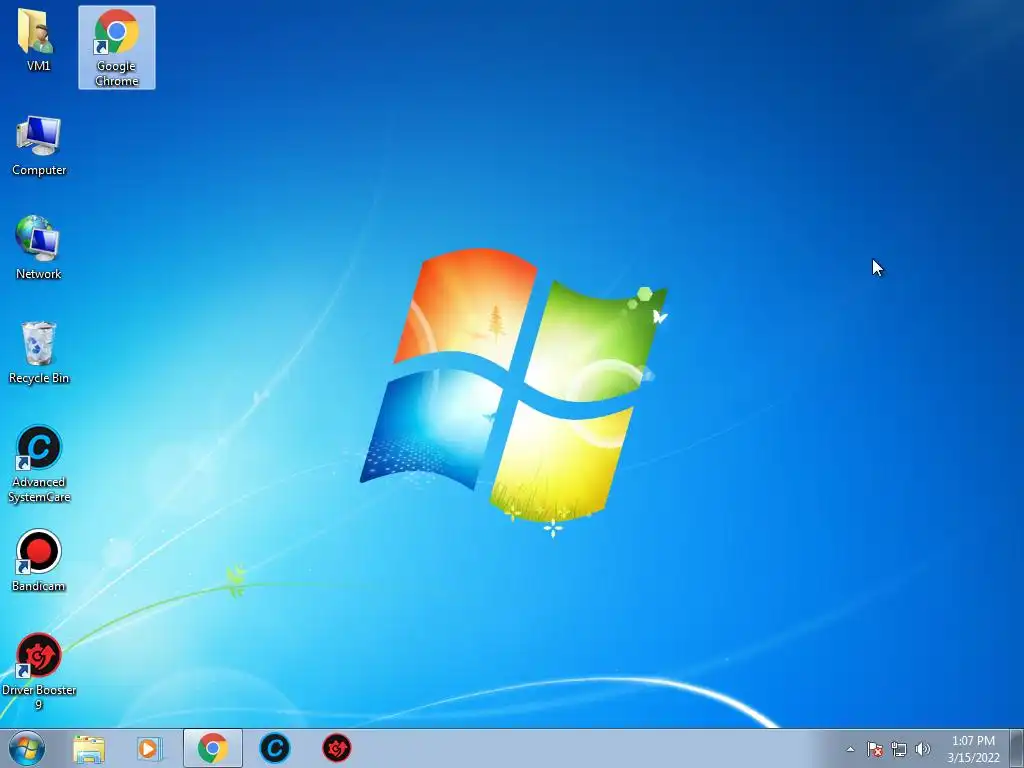Open Advanced SystemCare from the taskbar
The image size is (1024, 768).
click(275, 748)
